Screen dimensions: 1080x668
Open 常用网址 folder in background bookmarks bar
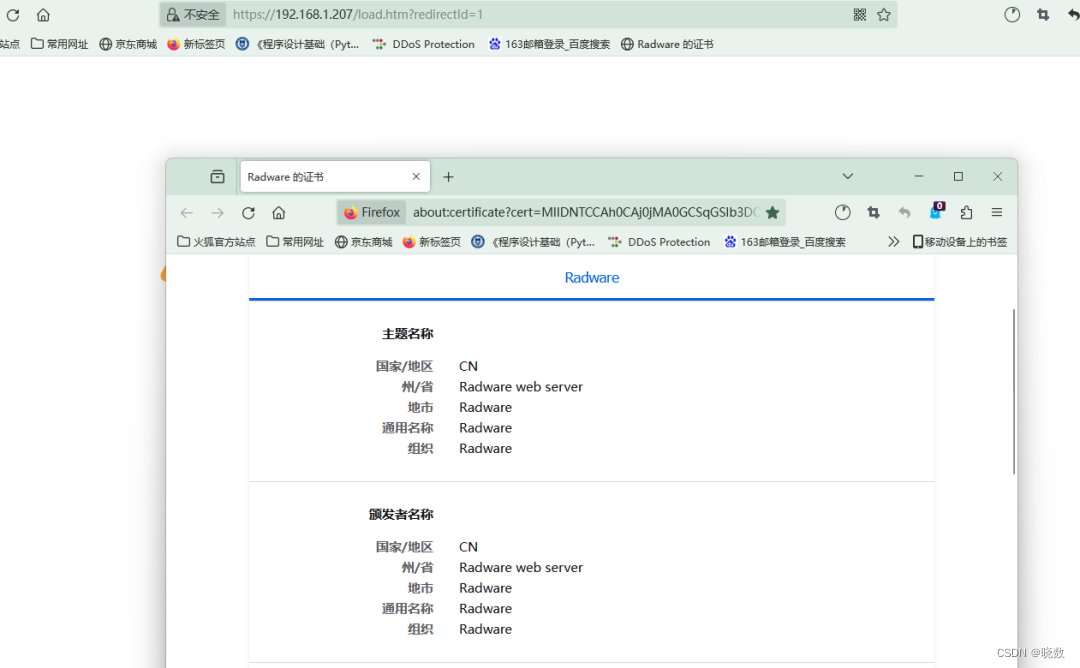[x=59, y=44]
